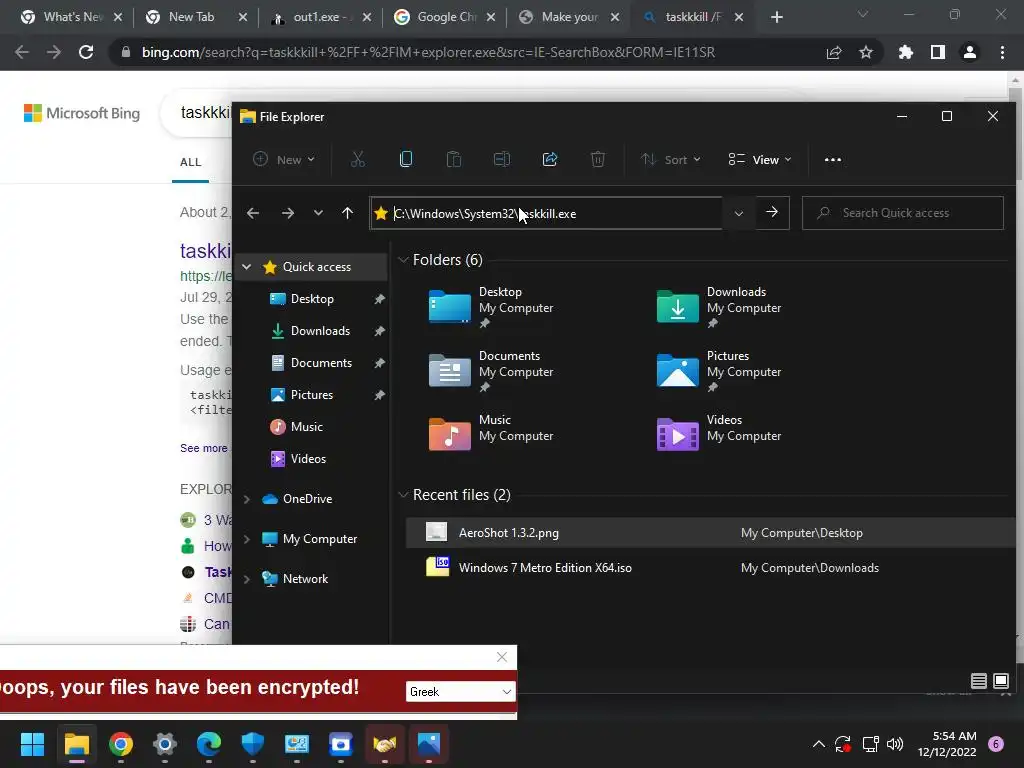
Task: Open Chrome extensions puzzle icon
Action: point(906,52)
